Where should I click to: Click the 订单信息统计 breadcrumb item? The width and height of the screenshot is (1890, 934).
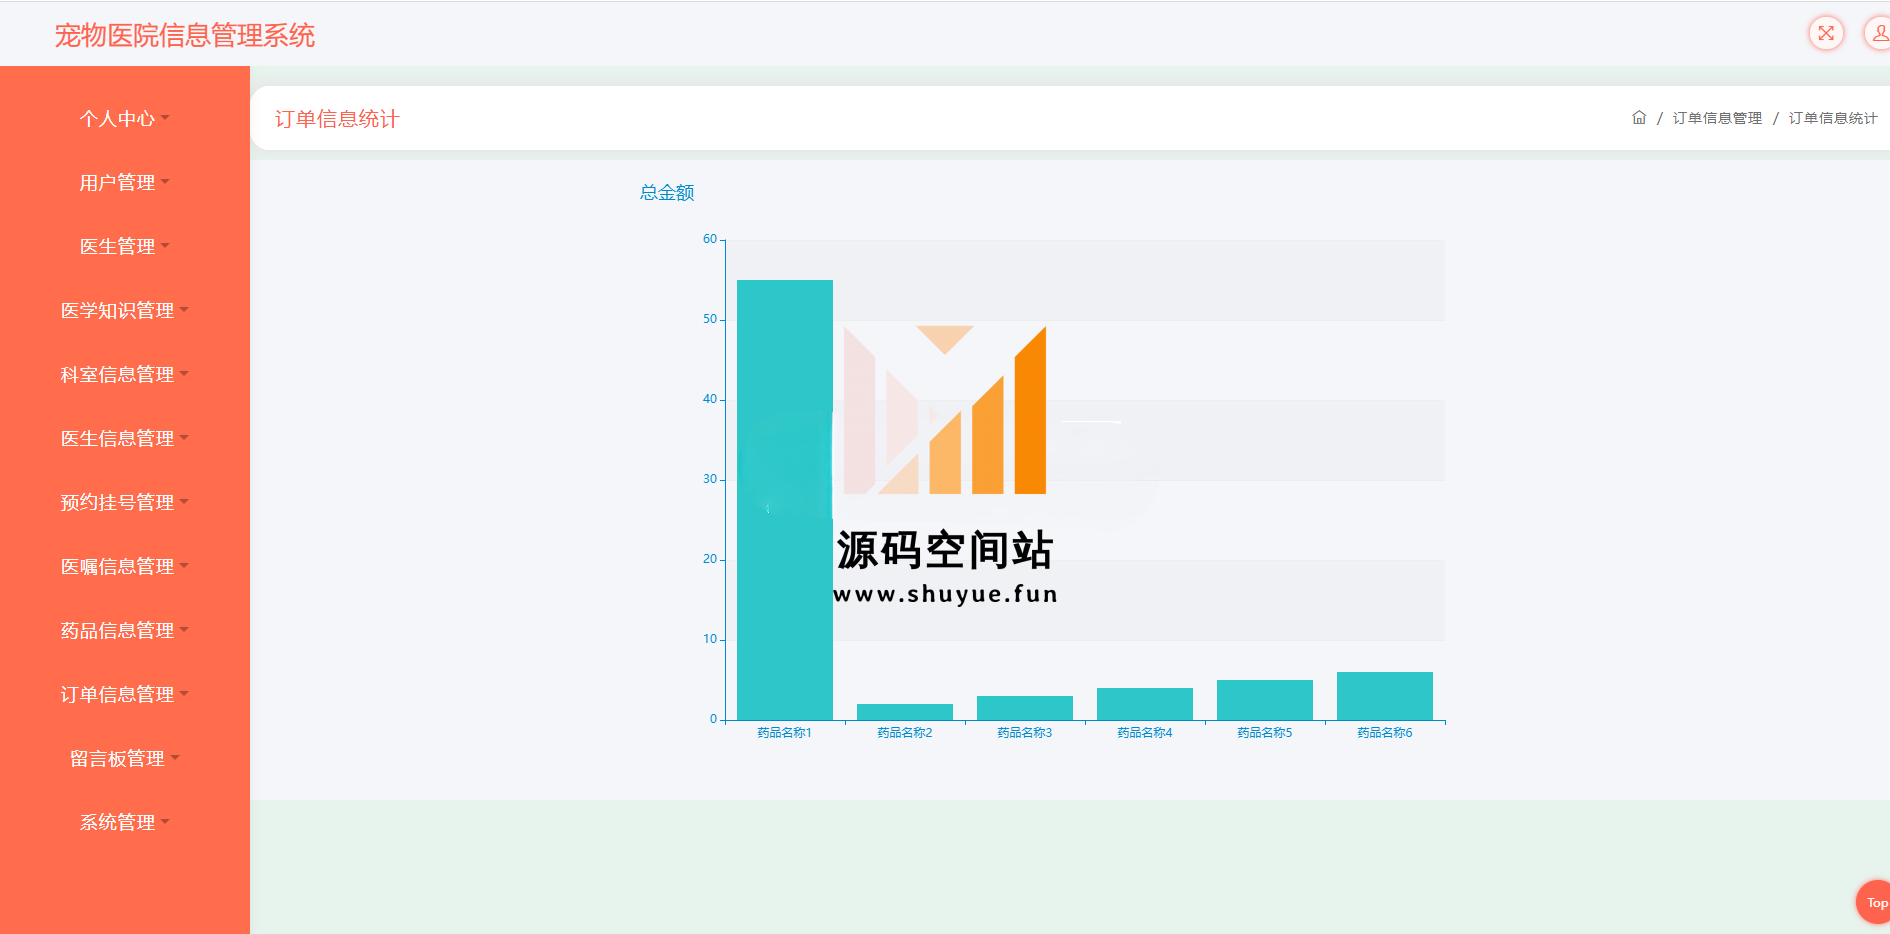pos(1833,118)
